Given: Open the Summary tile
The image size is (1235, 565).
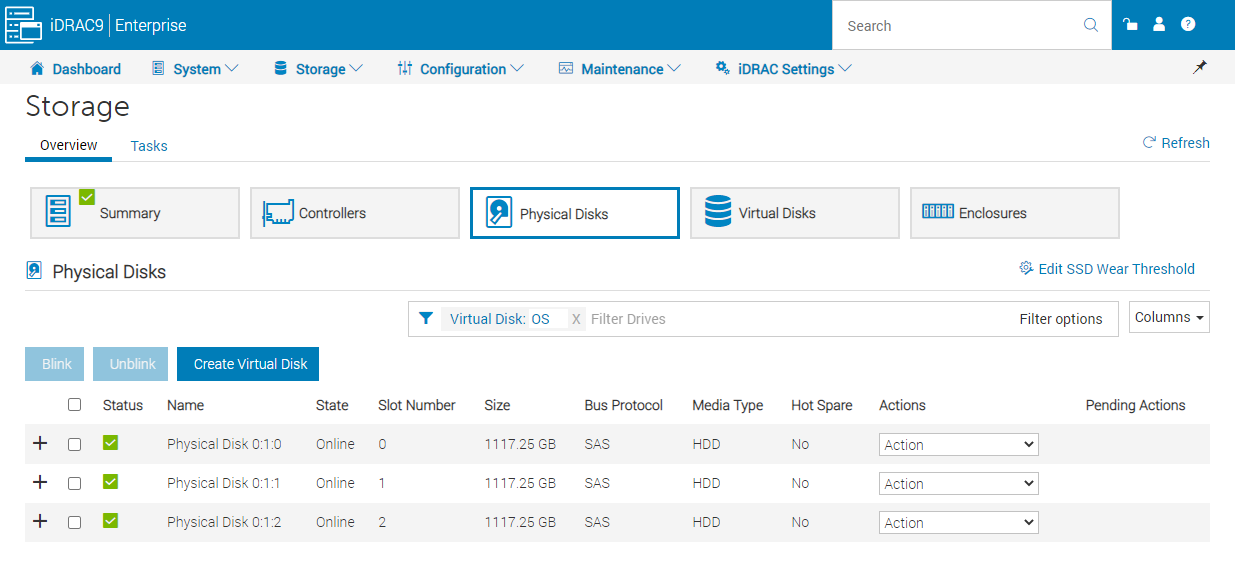Looking at the screenshot, I should click(x=135, y=213).
